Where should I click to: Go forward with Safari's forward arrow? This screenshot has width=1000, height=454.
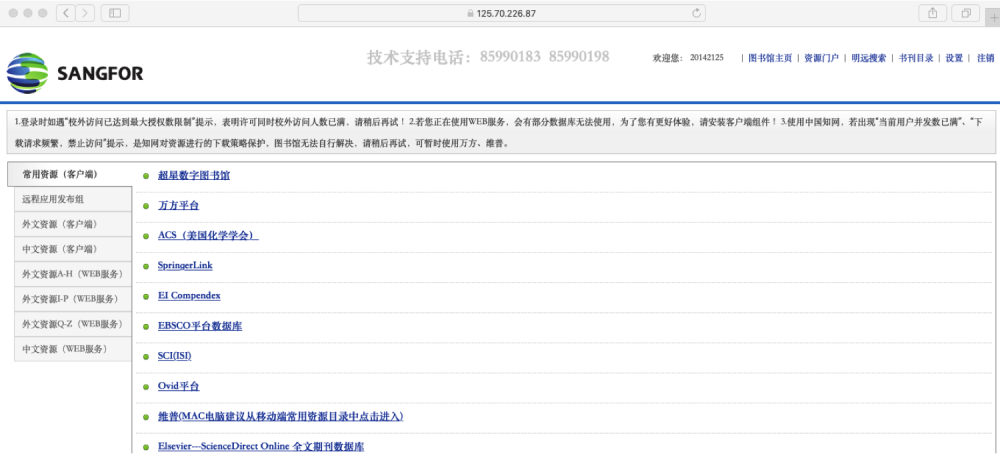85,13
